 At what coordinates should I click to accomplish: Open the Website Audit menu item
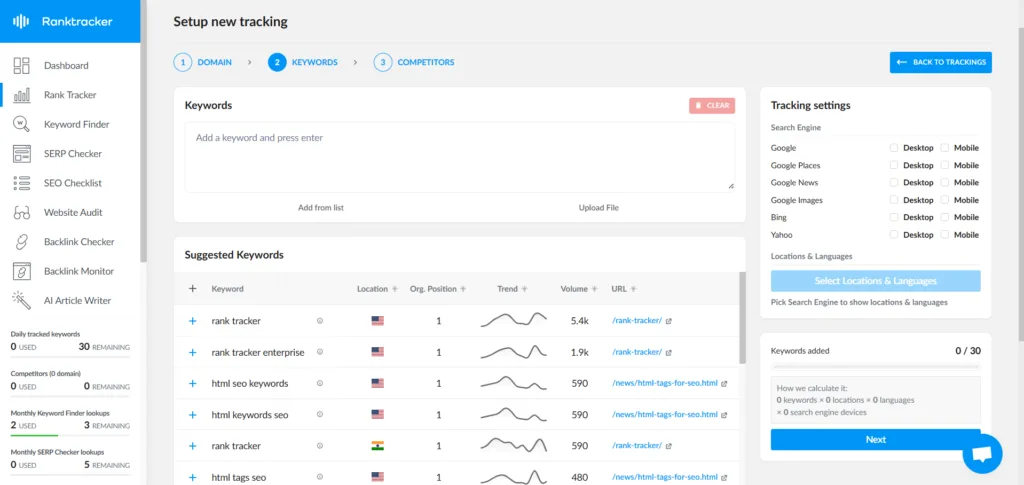click(x=73, y=212)
